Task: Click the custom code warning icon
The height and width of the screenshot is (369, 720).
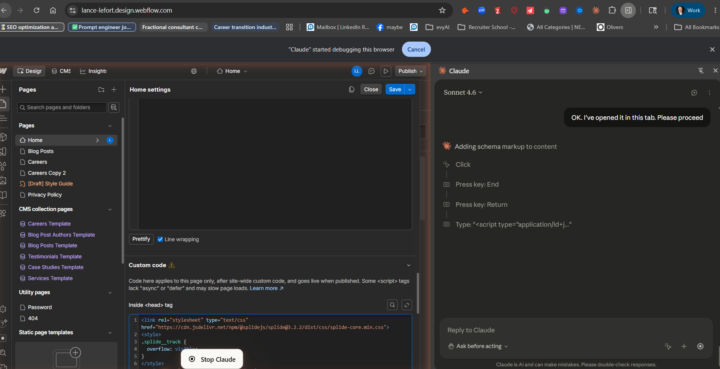Action: click(172, 265)
